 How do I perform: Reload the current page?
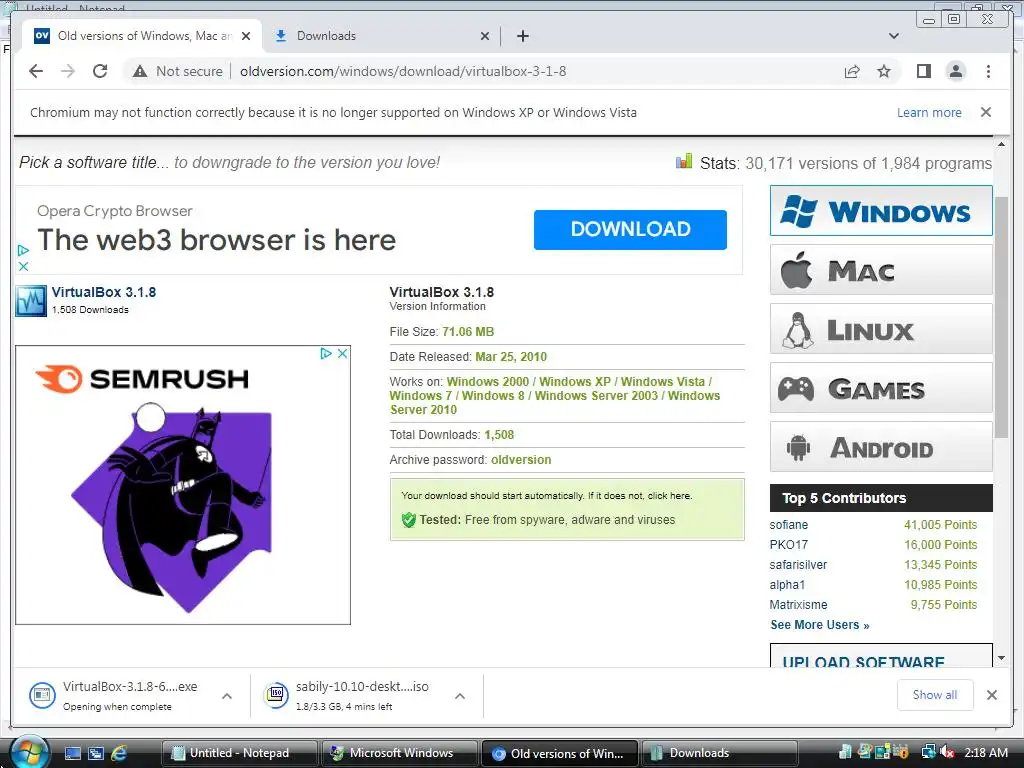[x=100, y=71]
